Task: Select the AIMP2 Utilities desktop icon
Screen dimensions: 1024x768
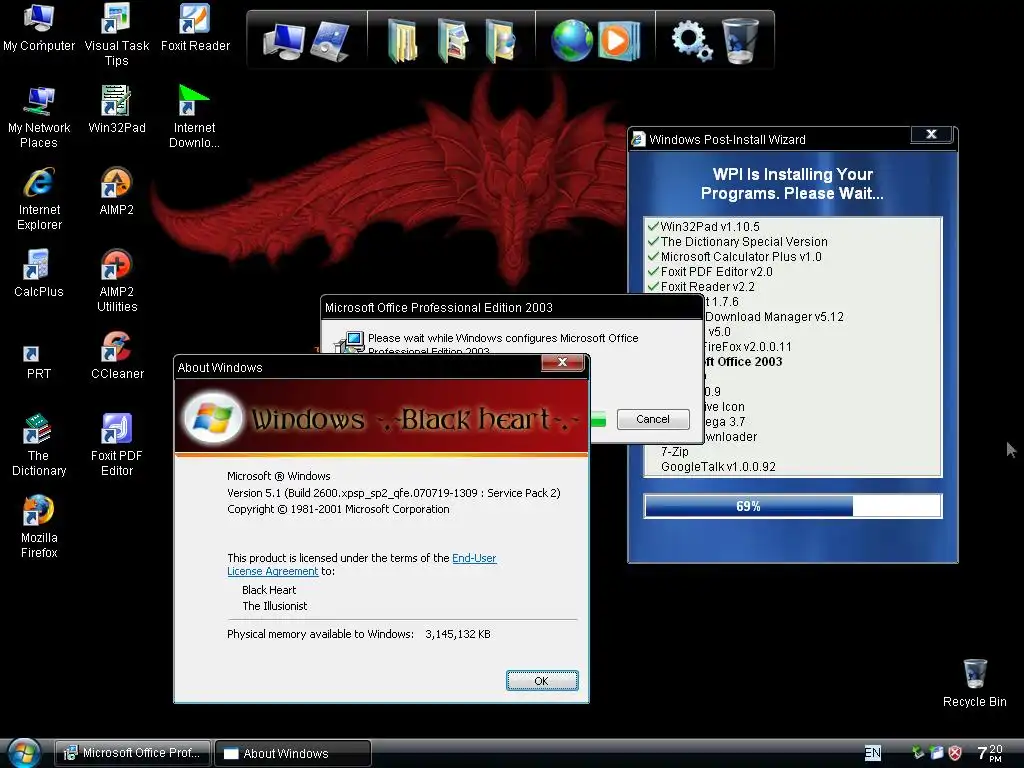Action: pos(117,281)
